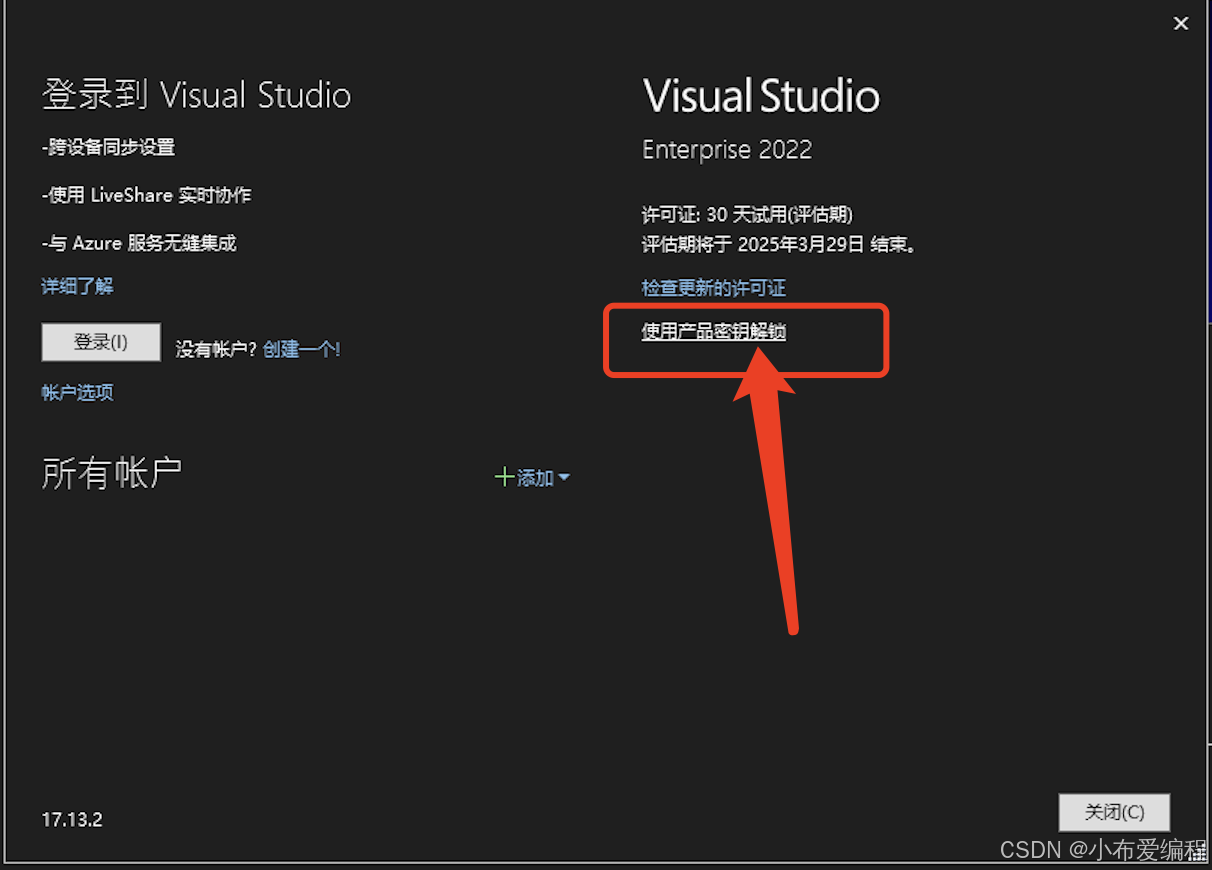Click the 登录到 Visual Studio heading

click(196, 95)
